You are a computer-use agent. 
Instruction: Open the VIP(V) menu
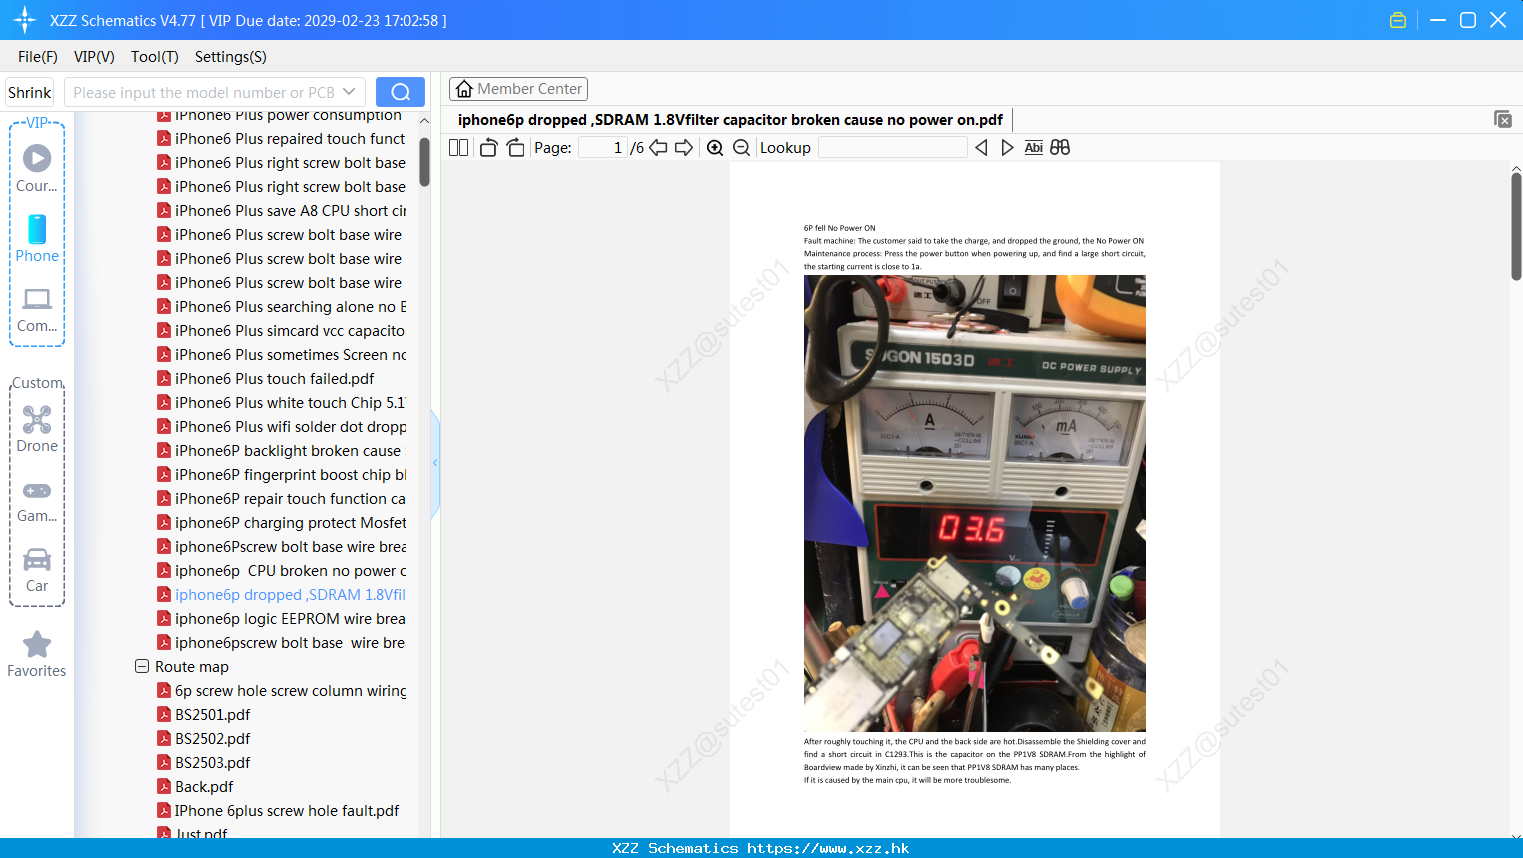94,56
